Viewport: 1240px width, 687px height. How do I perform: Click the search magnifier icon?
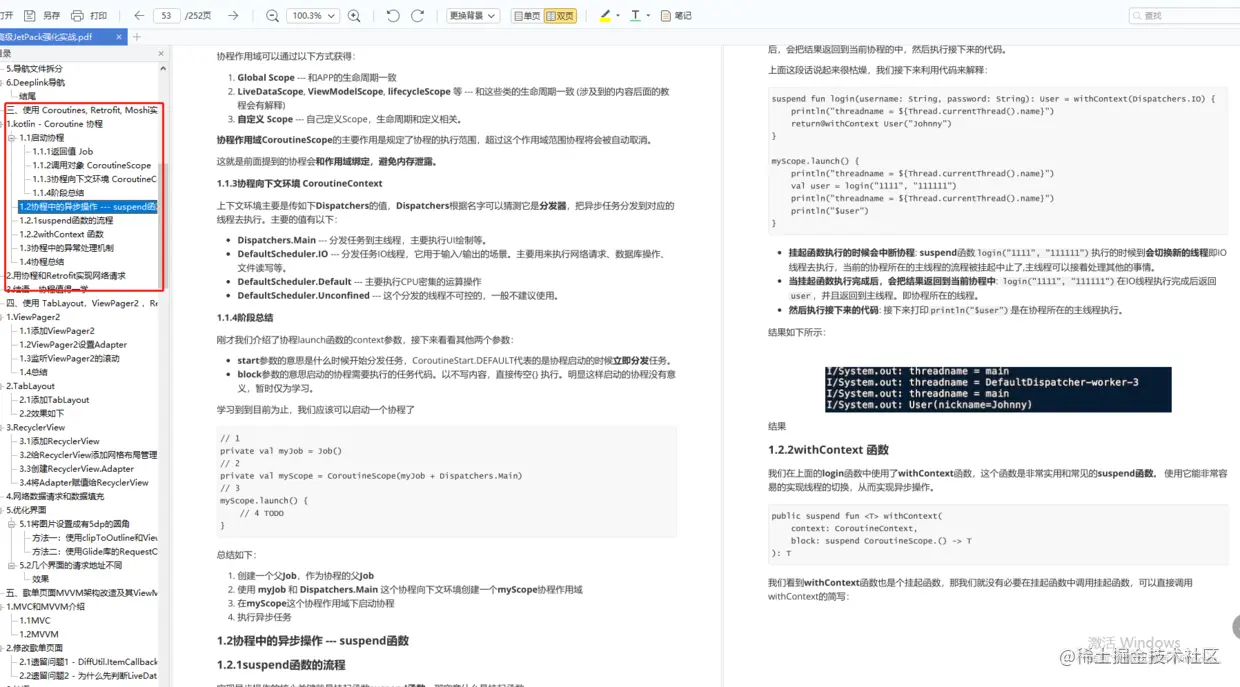point(1138,16)
